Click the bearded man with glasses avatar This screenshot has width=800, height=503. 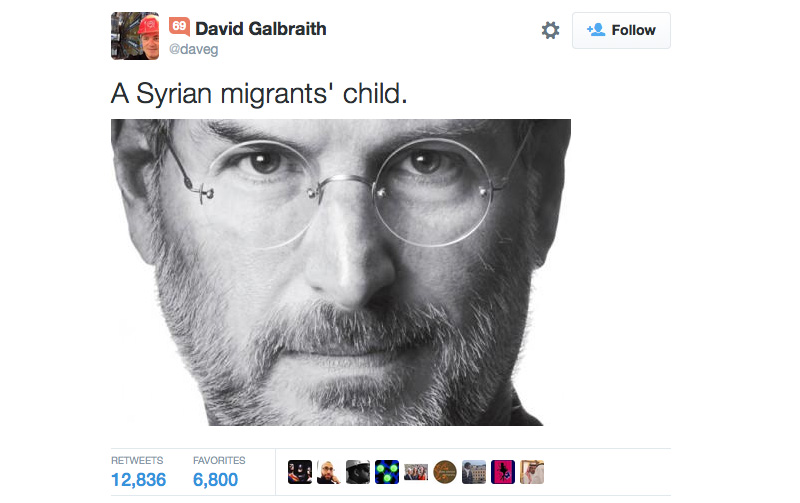[329, 472]
